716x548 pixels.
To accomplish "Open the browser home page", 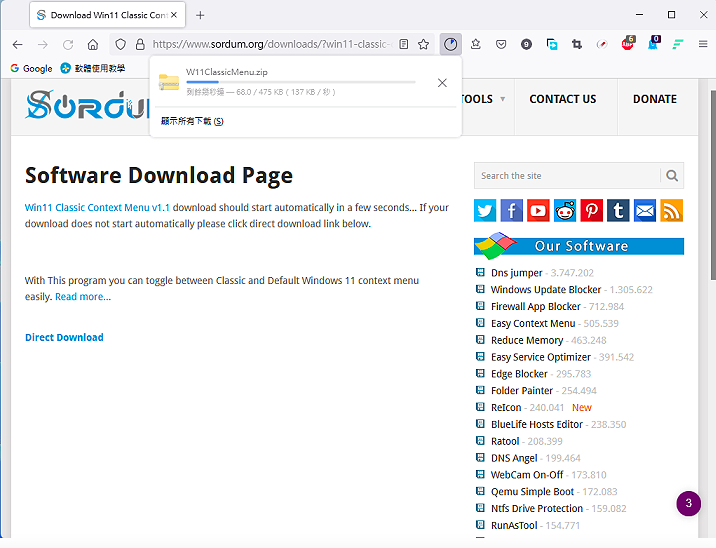I will [x=93, y=44].
